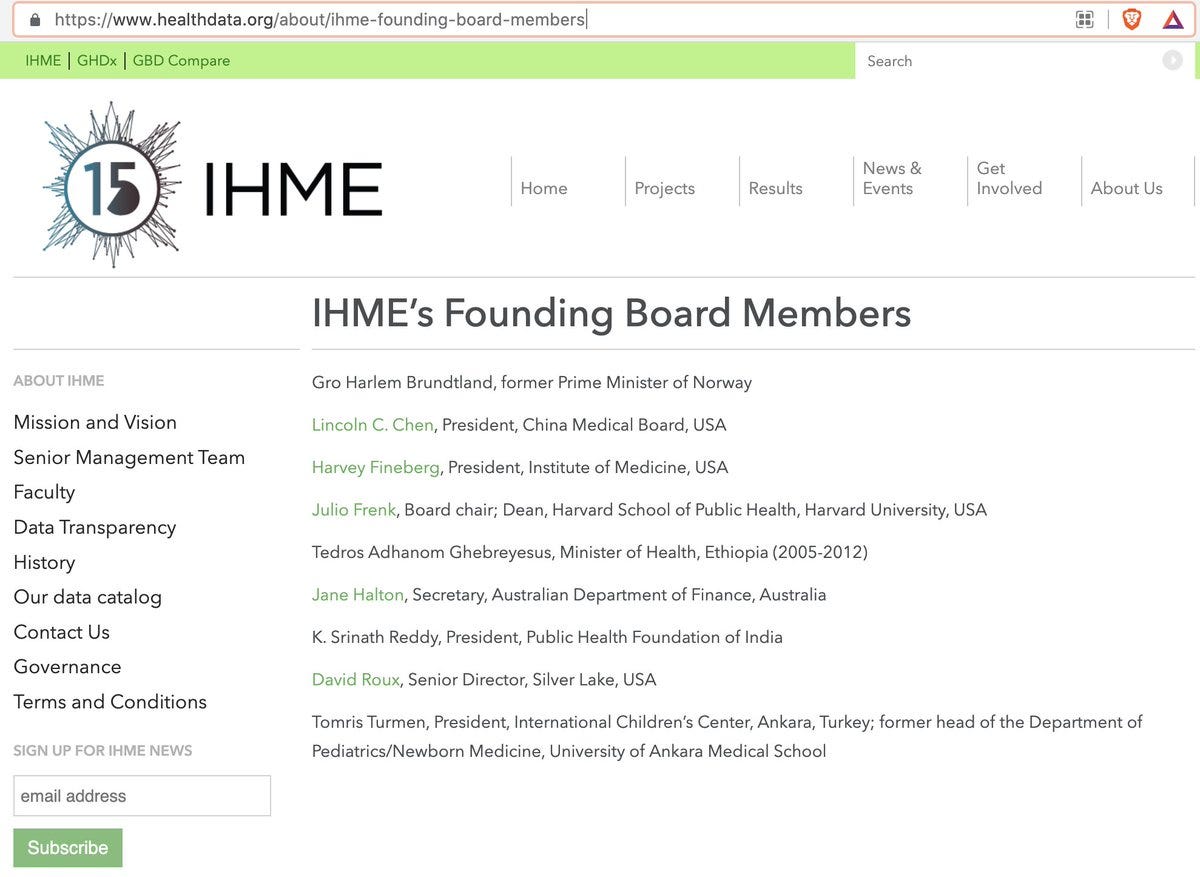Open the News & Events nav item
The height and width of the screenshot is (877, 1200).
pos(892,178)
